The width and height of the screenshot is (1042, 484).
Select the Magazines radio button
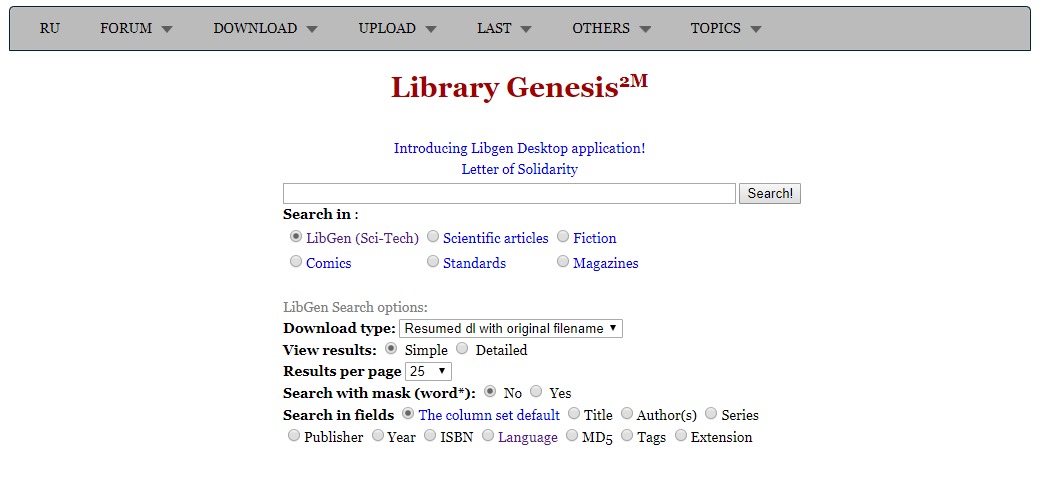pos(563,261)
